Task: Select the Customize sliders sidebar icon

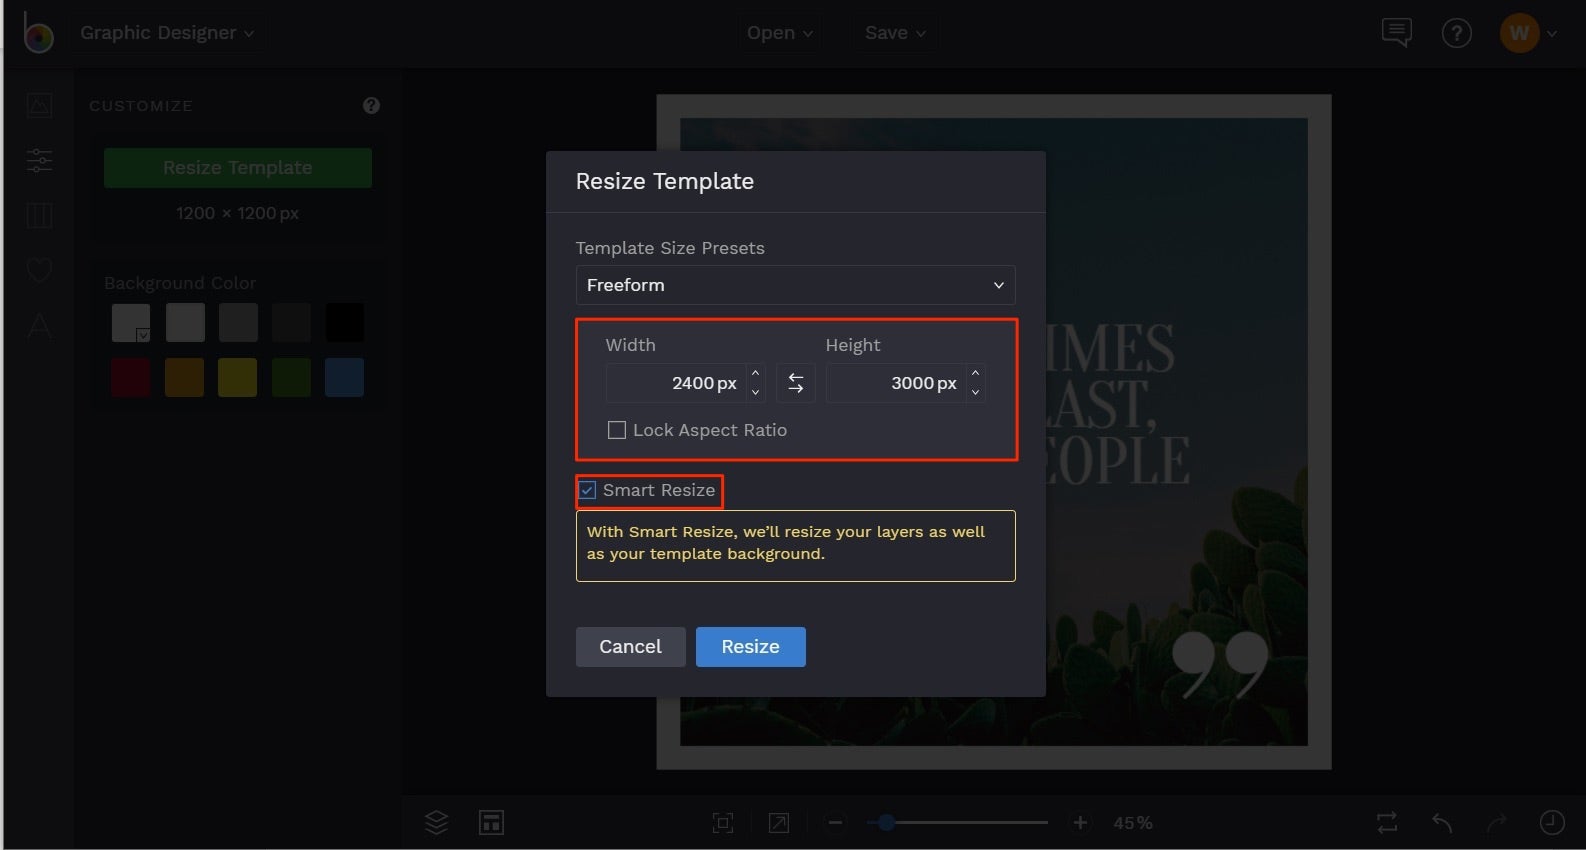Action: (x=39, y=160)
